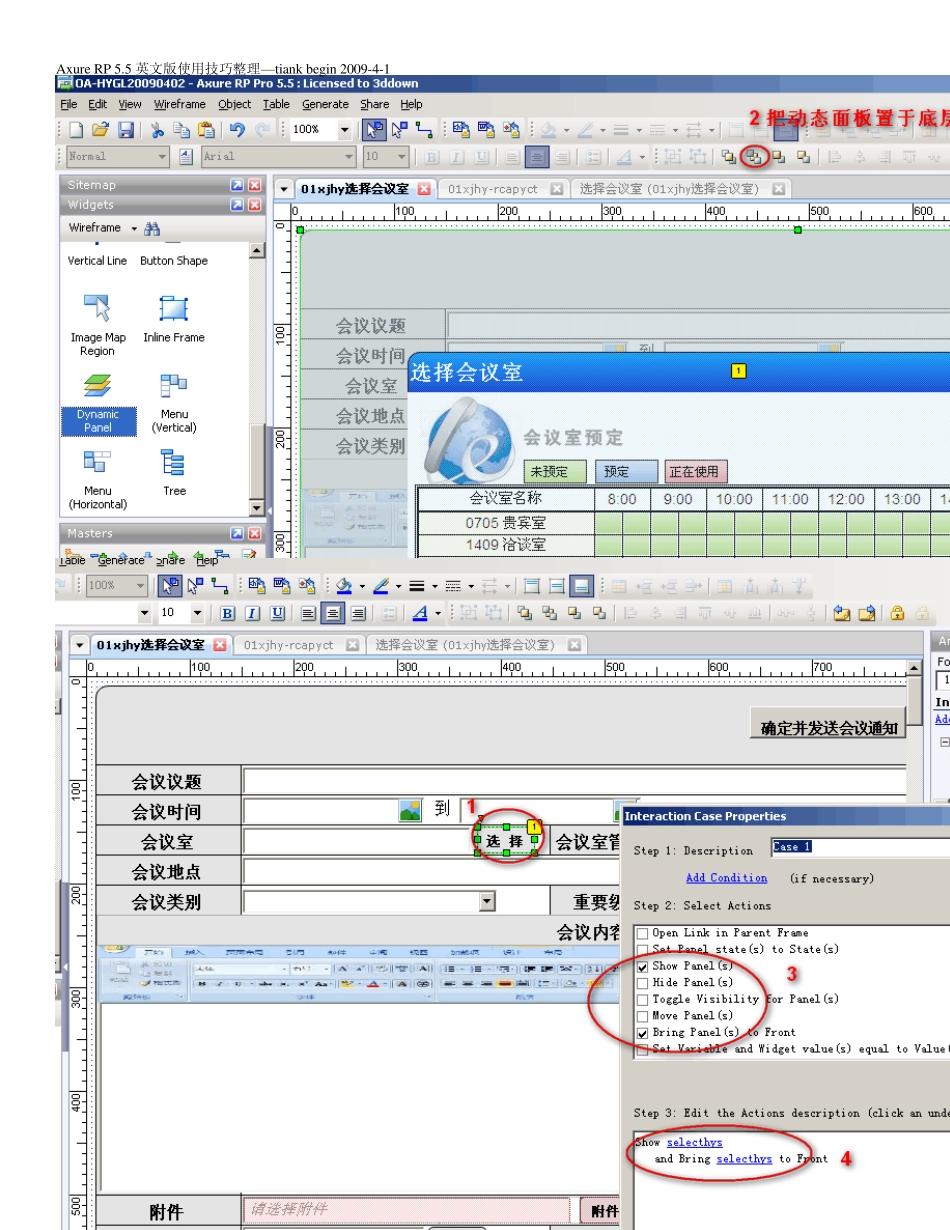
Task: Click the 选 择 button
Action: click(x=506, y=842)
